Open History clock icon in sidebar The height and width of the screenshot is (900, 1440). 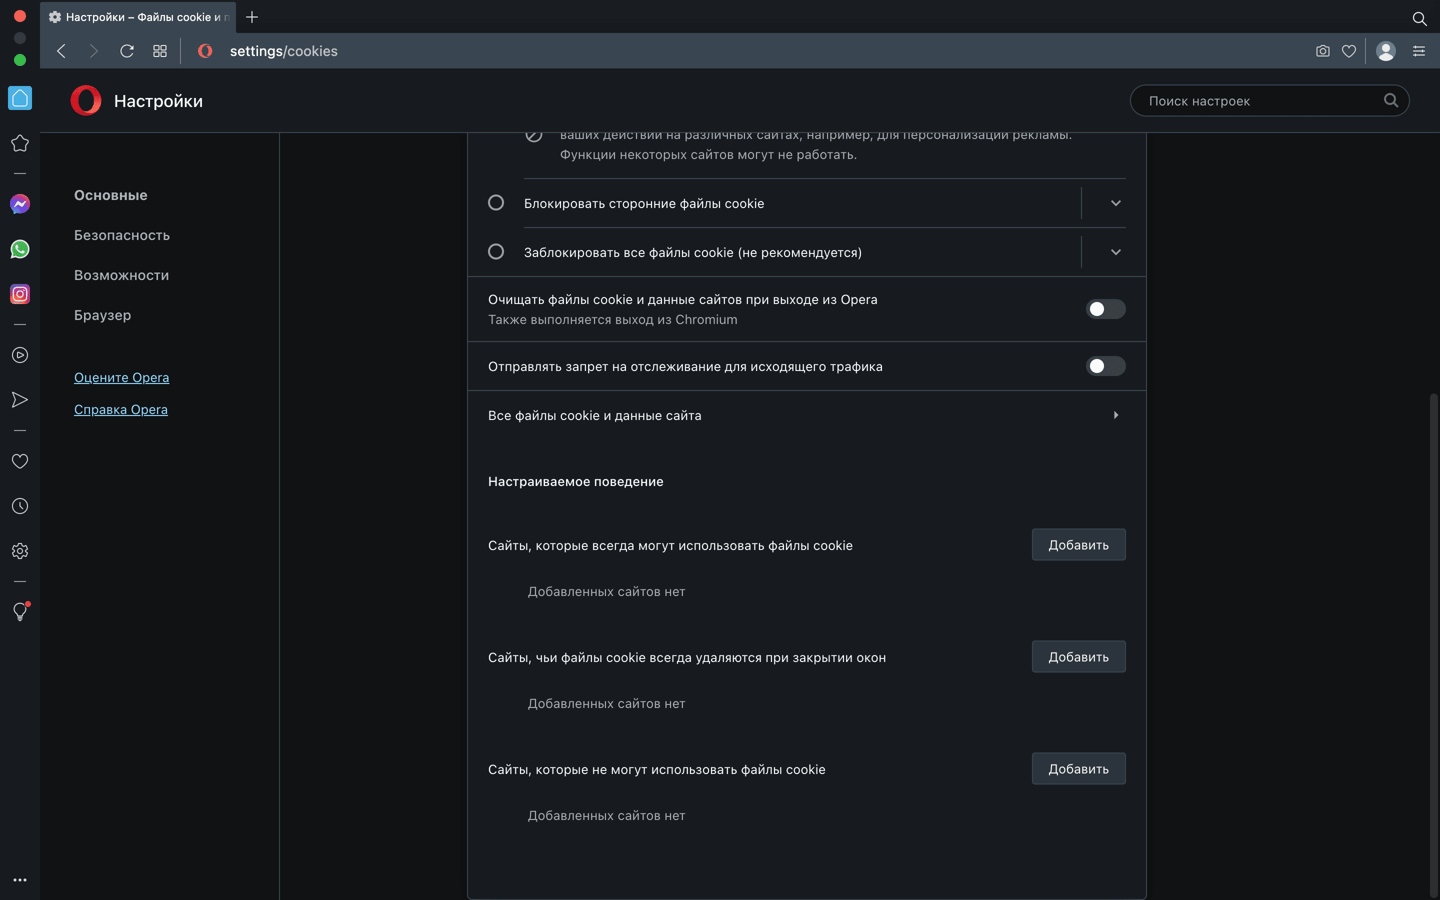pyautogui.click(x=20, y=506)
